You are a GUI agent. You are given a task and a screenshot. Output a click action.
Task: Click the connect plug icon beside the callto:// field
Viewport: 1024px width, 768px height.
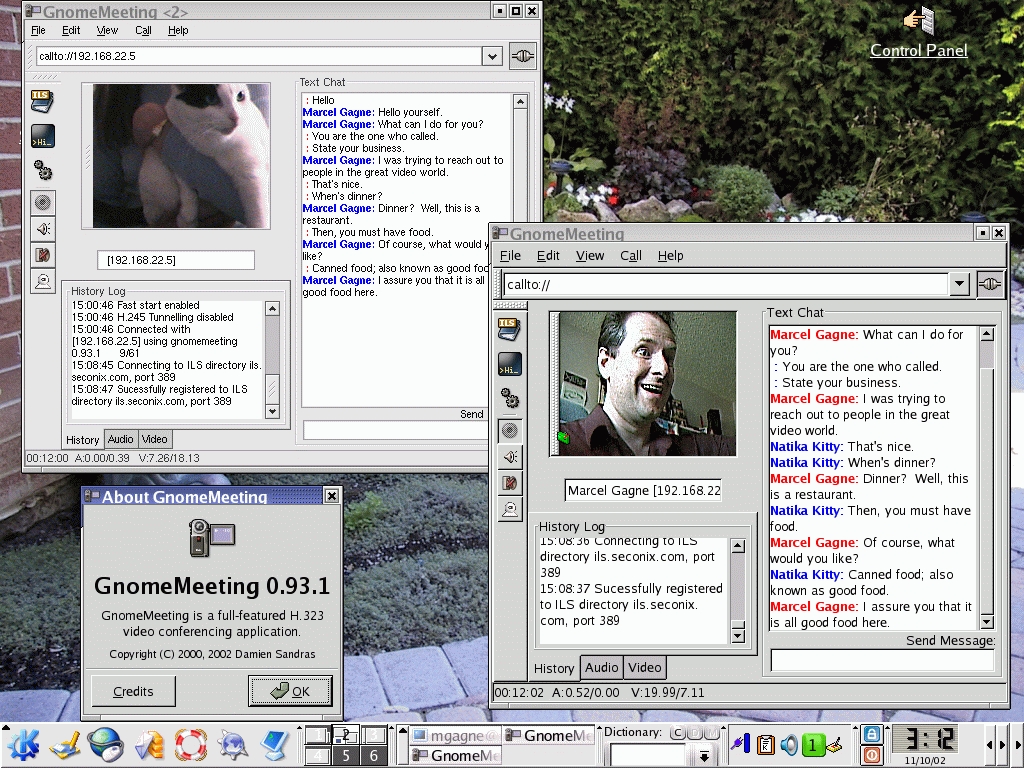(x=989, y=284)
